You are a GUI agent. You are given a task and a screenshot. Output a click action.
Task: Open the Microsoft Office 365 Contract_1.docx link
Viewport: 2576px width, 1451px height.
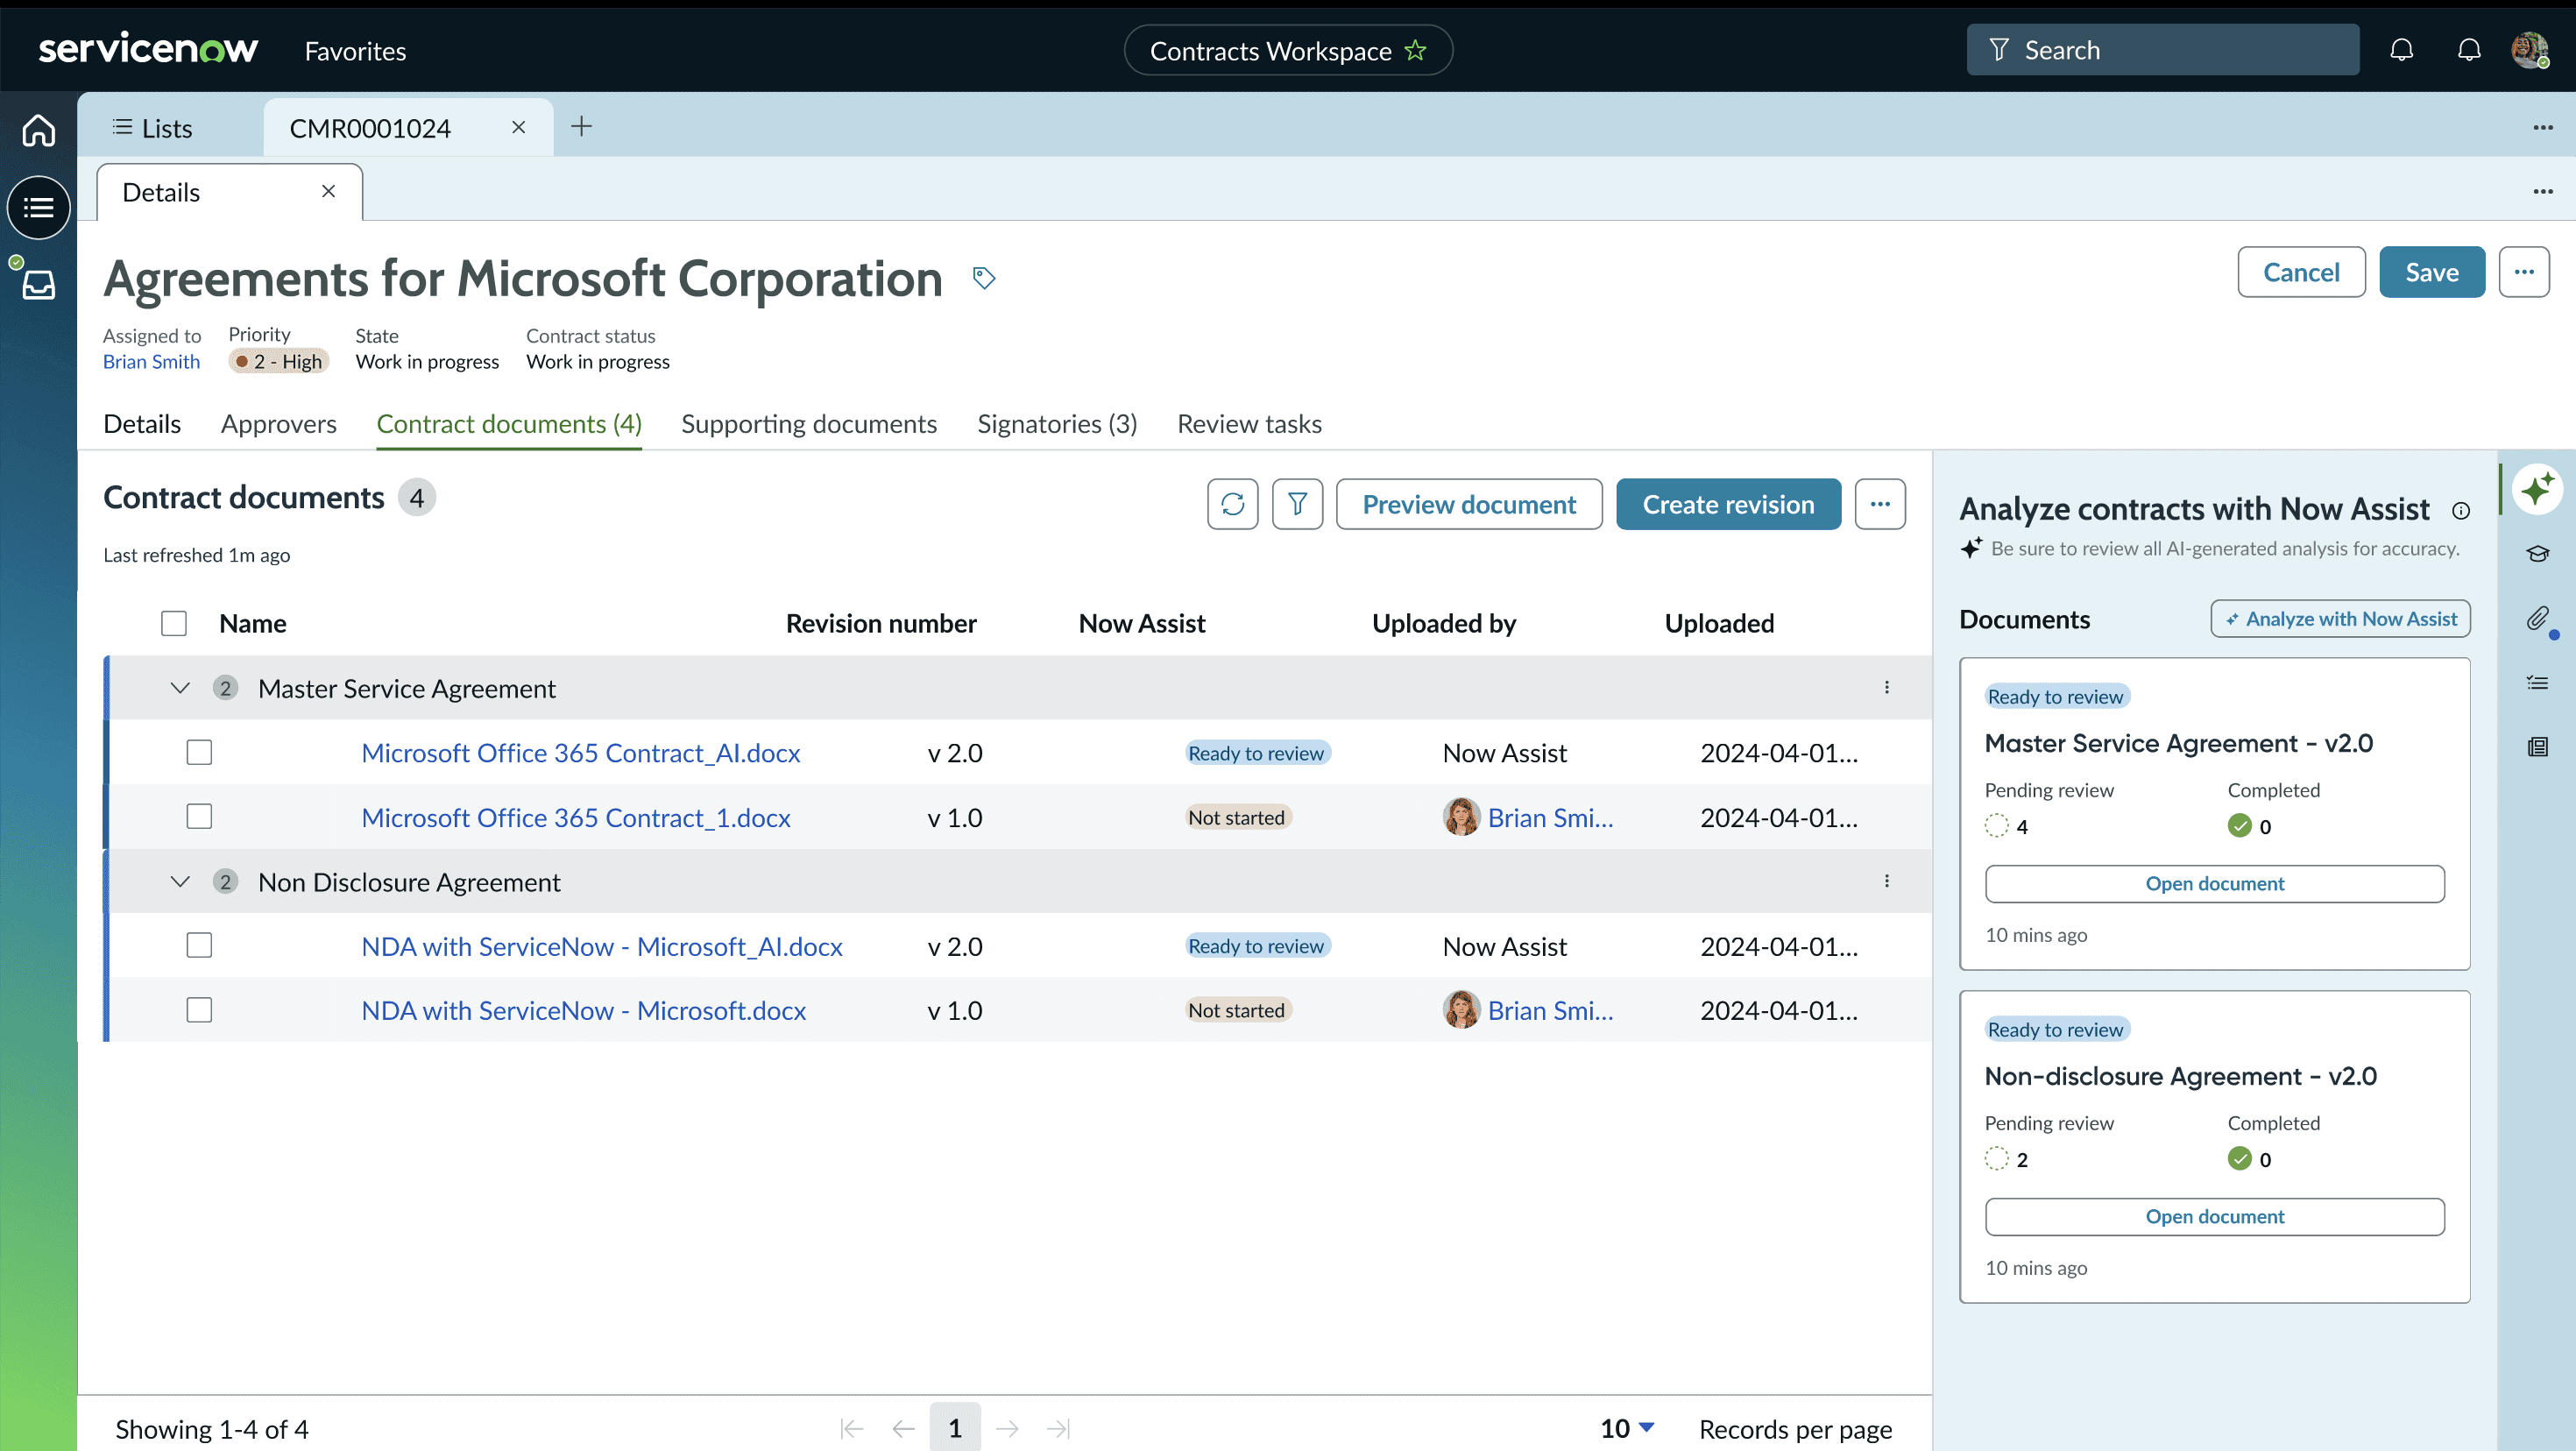point(575,818)
